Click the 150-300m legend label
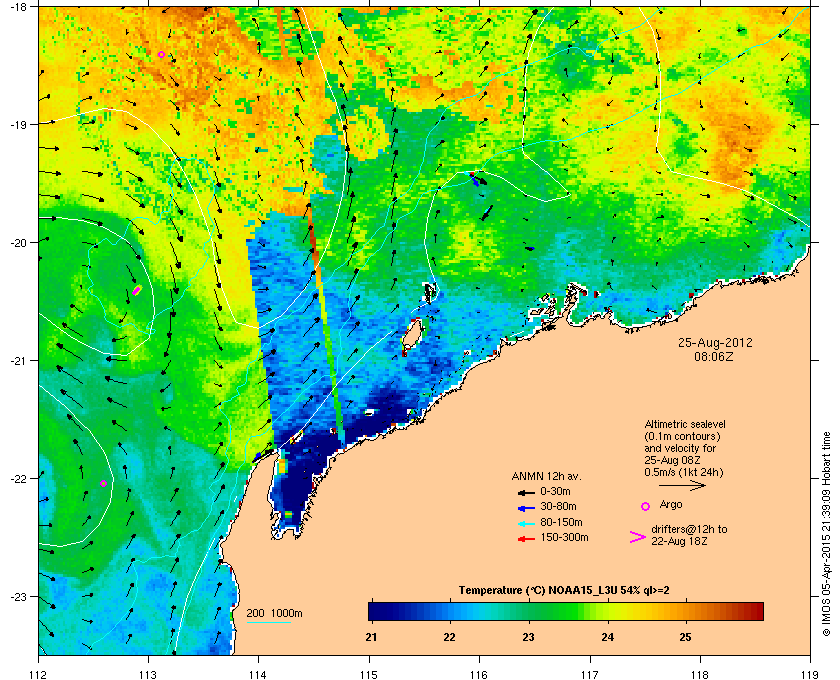The width and height of the screenshot is (840, 680). coord(564,537)
